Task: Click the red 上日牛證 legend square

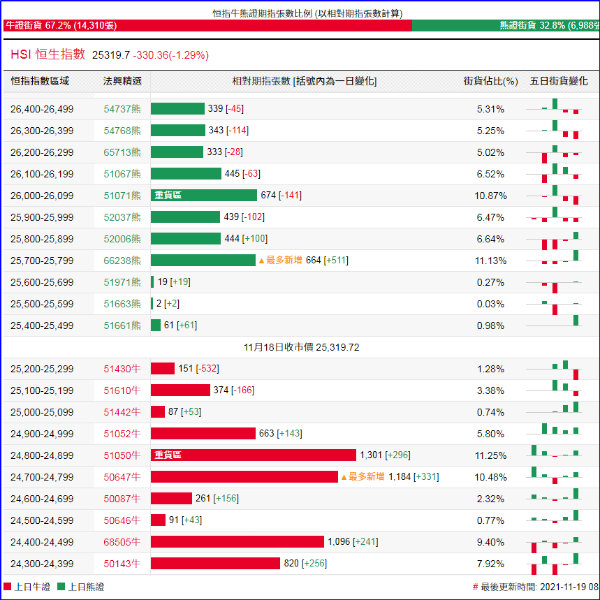Action: click(8, 587)
